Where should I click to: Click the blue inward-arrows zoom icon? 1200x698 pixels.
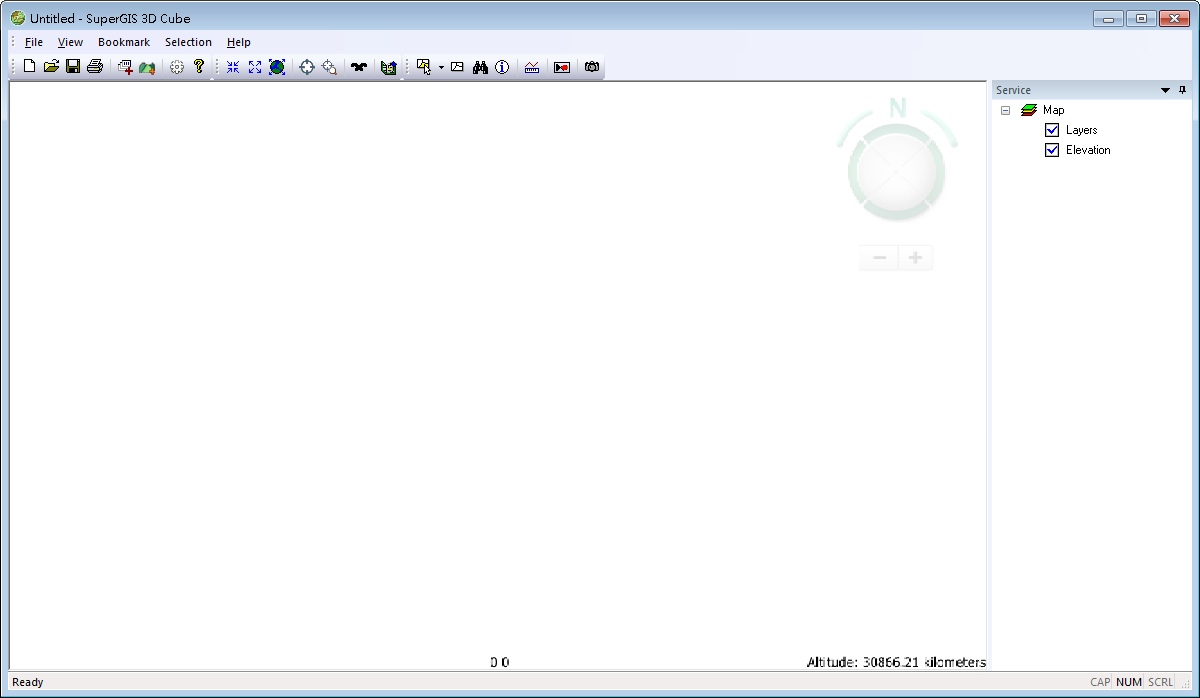coord(233,67)
